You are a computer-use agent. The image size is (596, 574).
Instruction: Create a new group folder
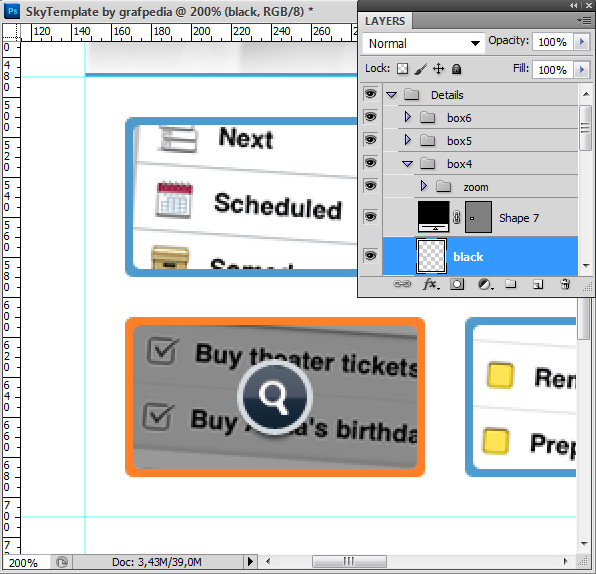[x=510, y=284]
